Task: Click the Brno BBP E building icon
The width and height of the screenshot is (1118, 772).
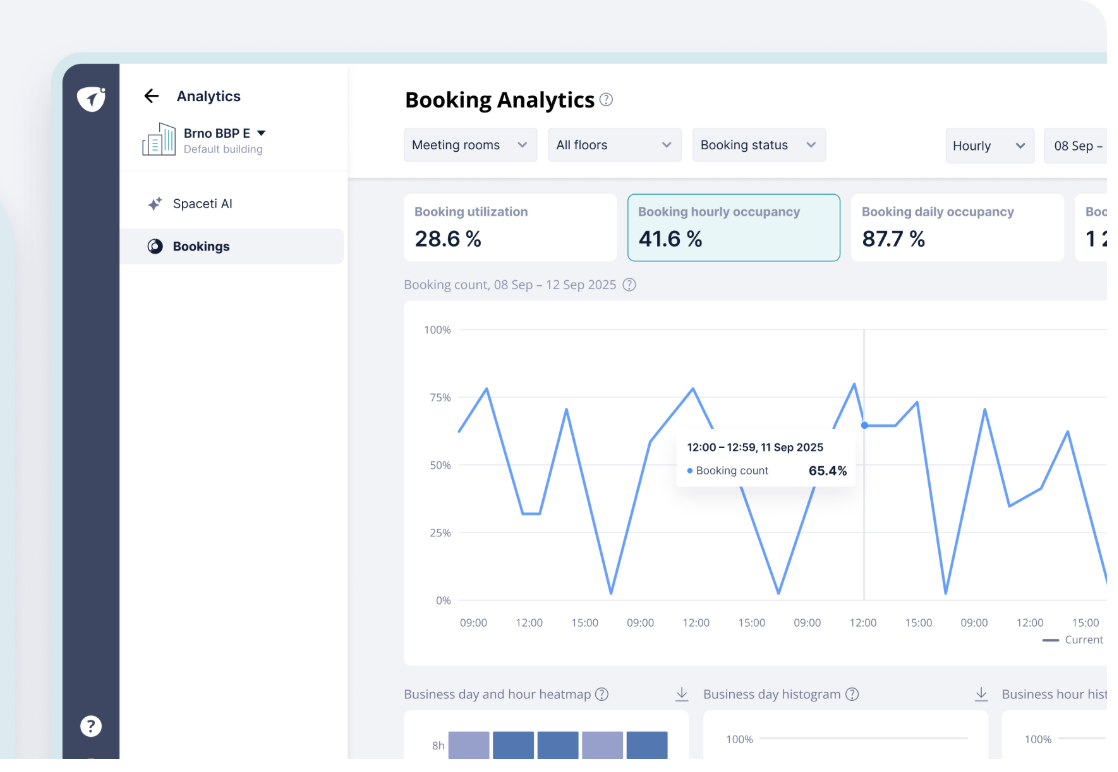Action: click(158, 140)
